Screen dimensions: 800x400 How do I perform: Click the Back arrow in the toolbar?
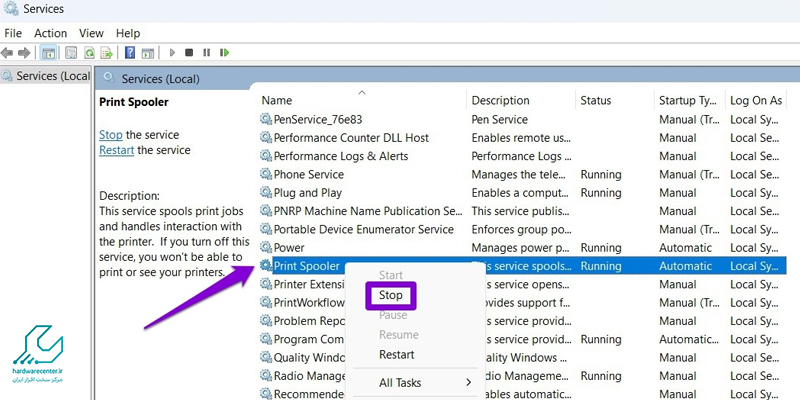[x=8, y=52]
